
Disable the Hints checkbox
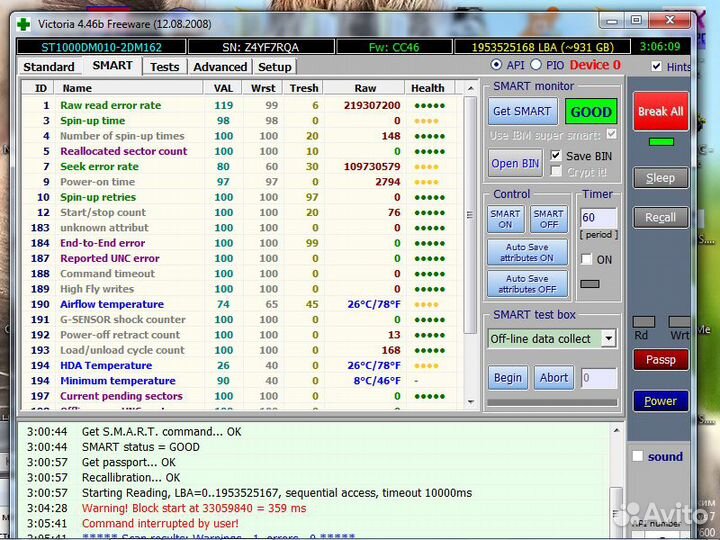[656, 66]
